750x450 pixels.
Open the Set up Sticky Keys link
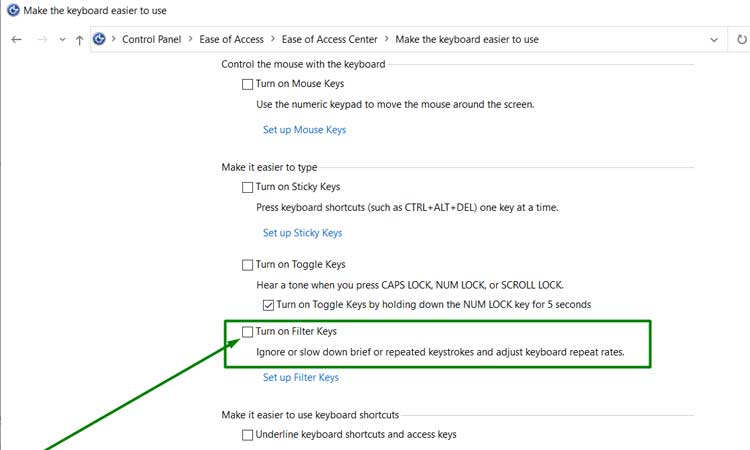click(302, 233)
